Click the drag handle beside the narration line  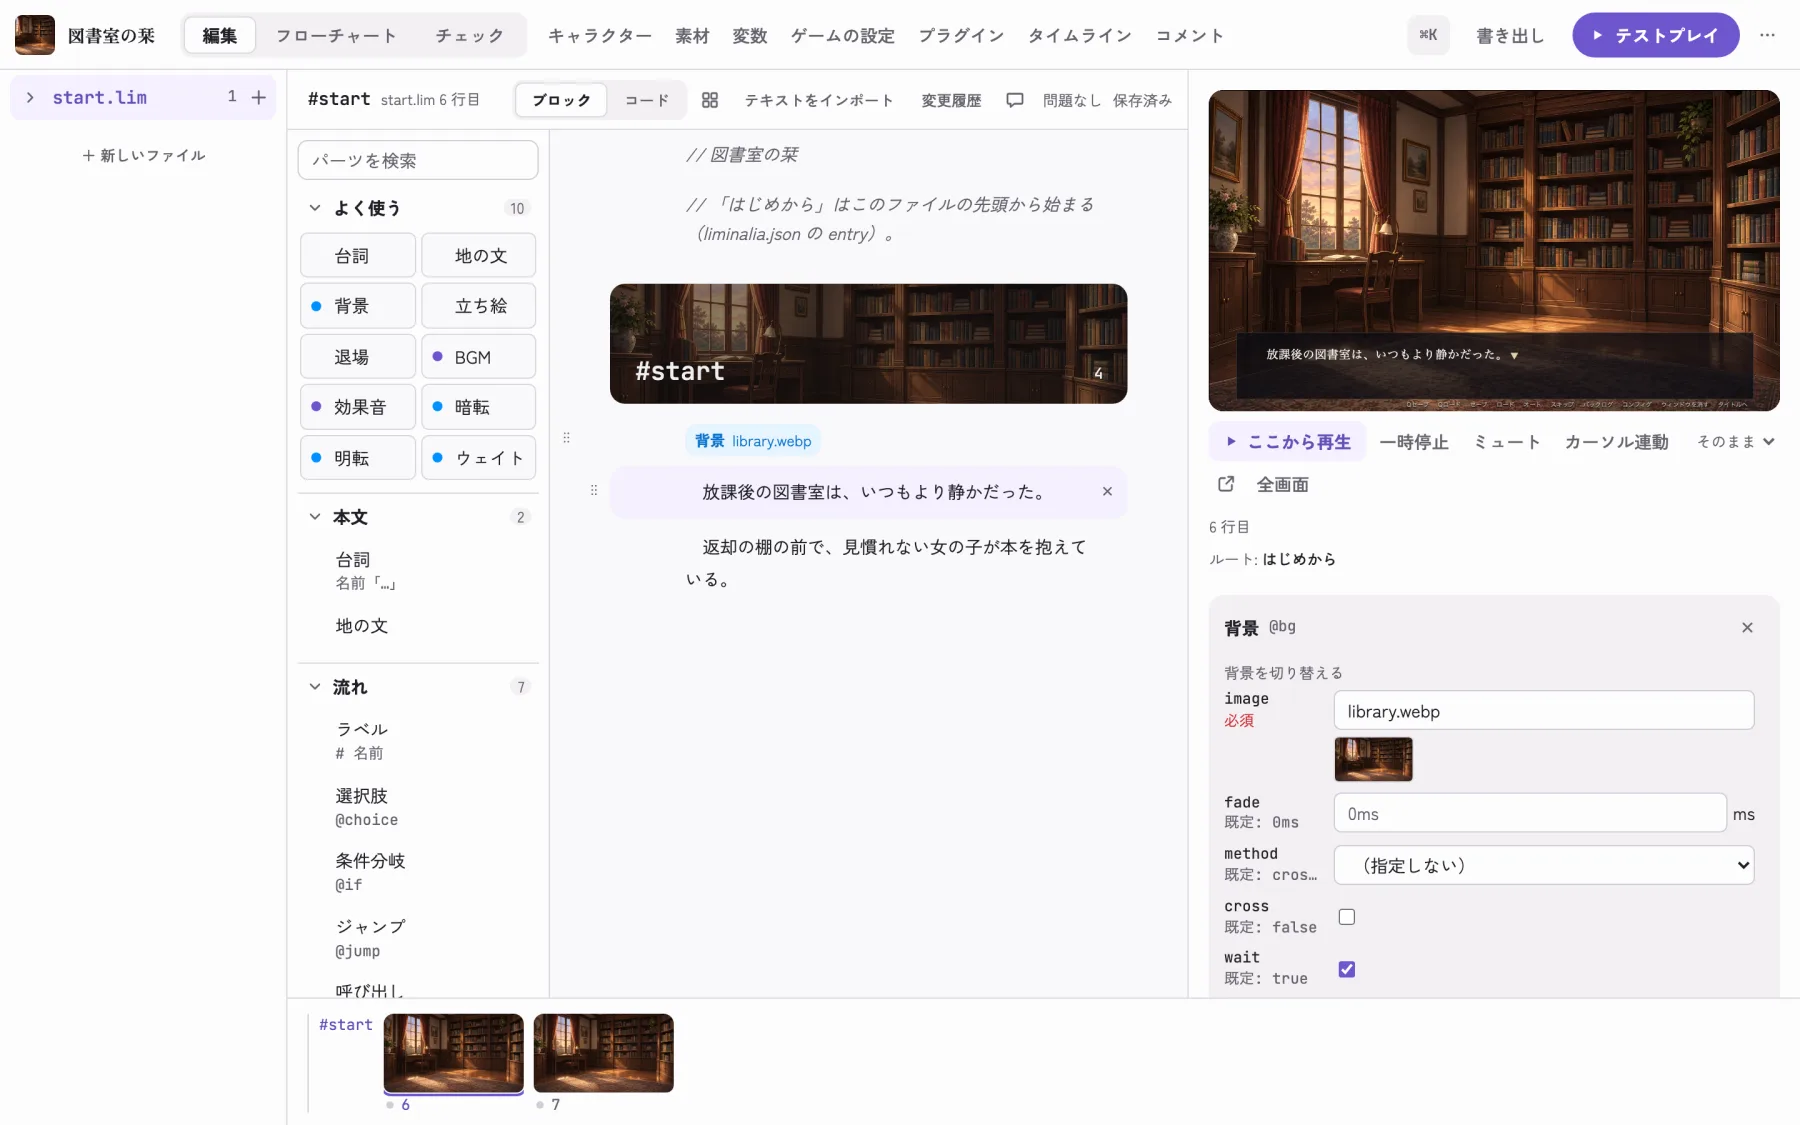coord(594,491)
